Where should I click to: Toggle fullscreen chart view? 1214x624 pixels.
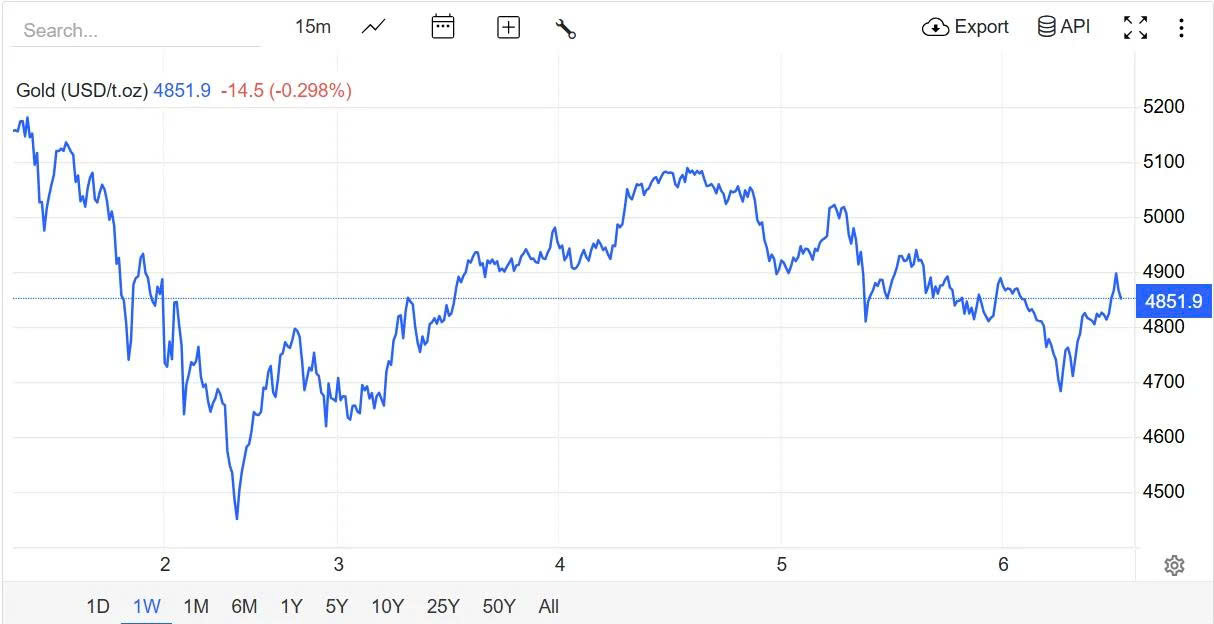[x=1135, y=27]
